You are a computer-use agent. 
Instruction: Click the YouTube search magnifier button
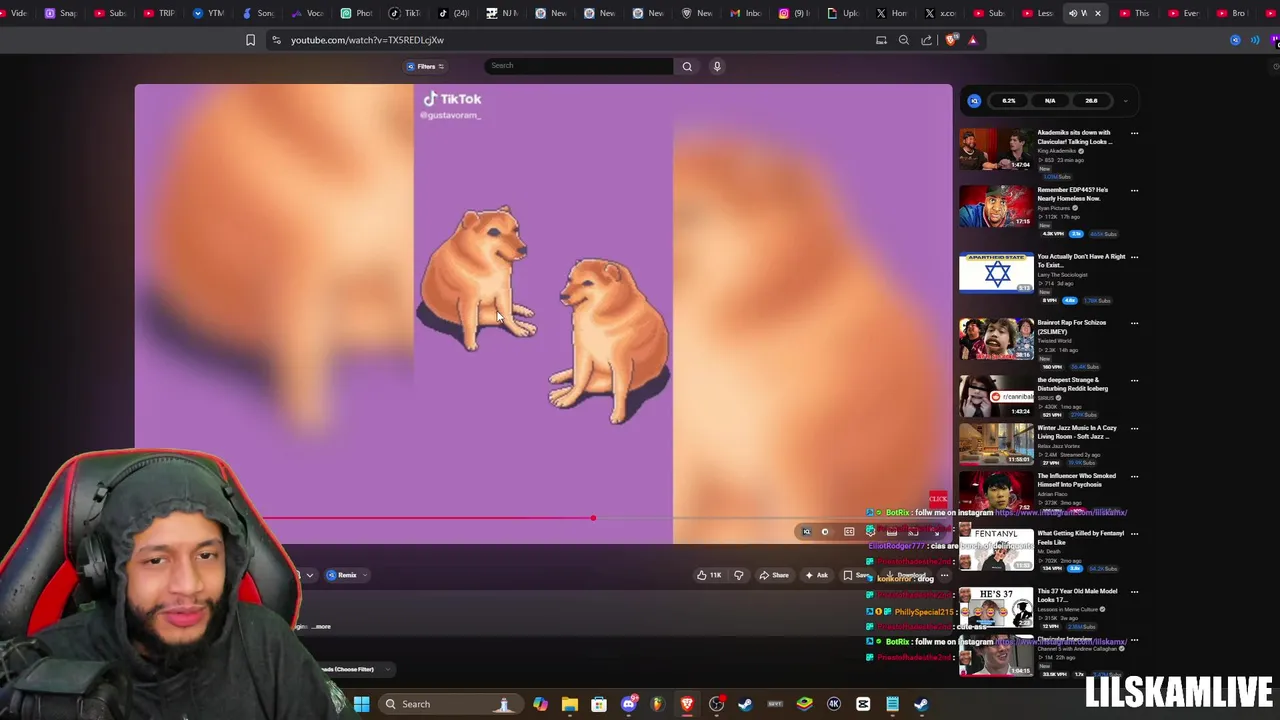687,66
